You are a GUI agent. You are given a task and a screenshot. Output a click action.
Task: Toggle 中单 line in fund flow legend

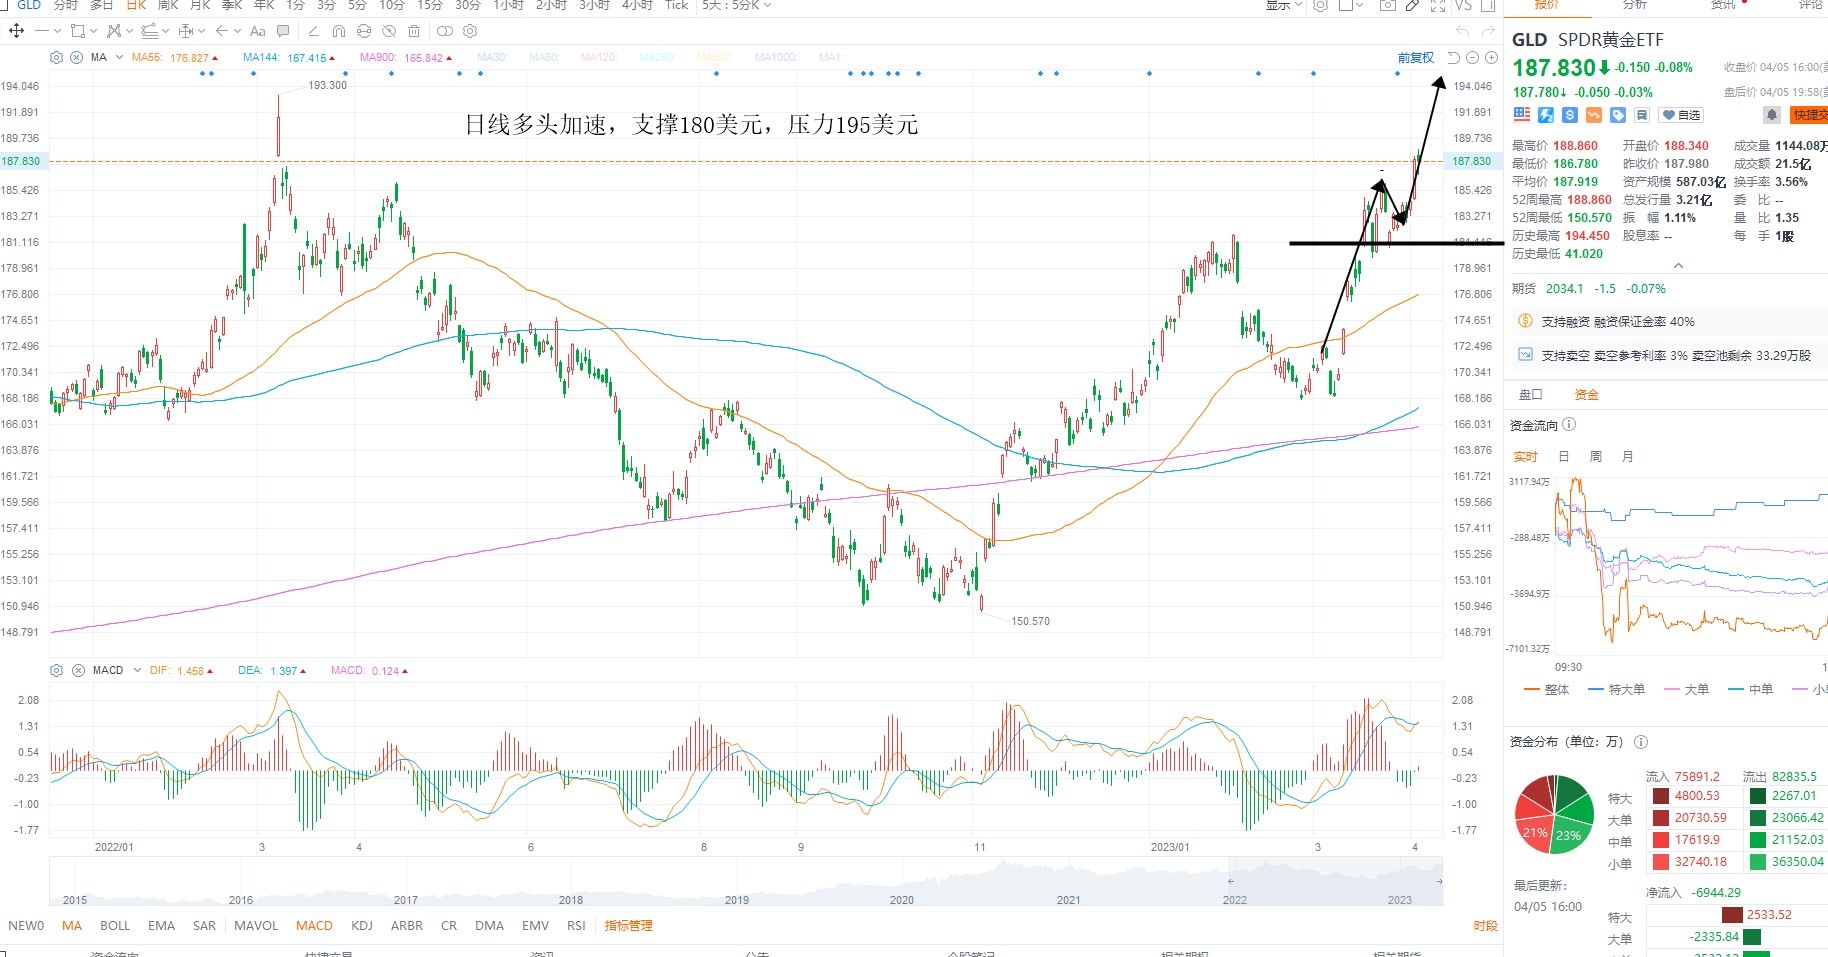click(1750, 689)
